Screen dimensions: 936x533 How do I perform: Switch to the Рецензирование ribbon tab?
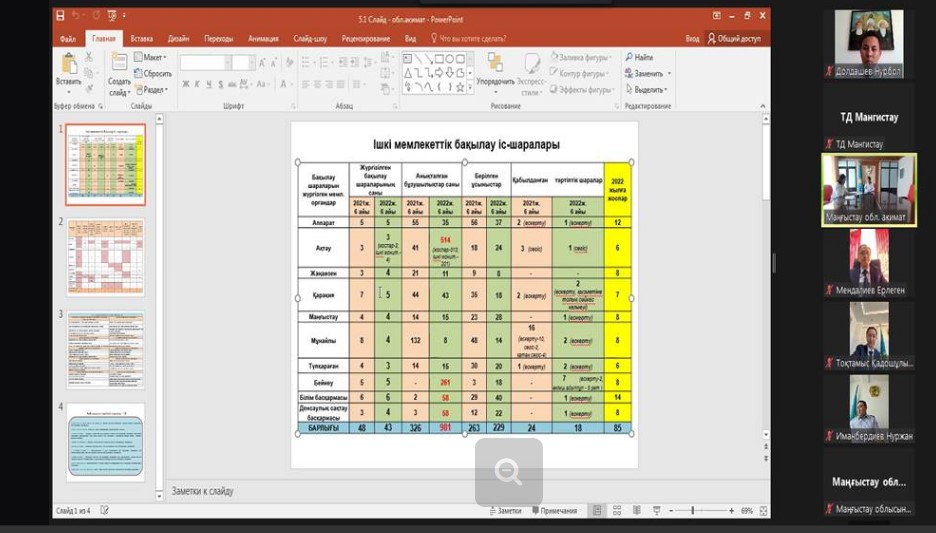366,39
